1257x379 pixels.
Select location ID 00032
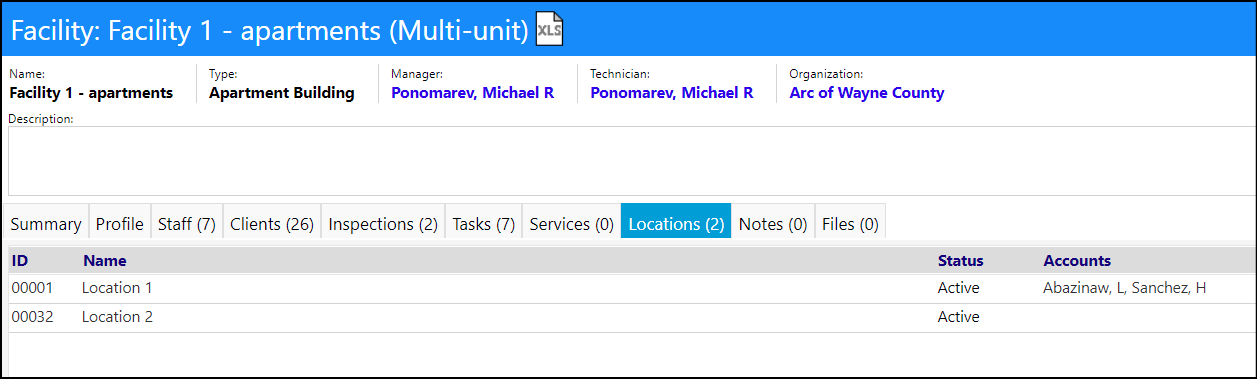point(32,317)
